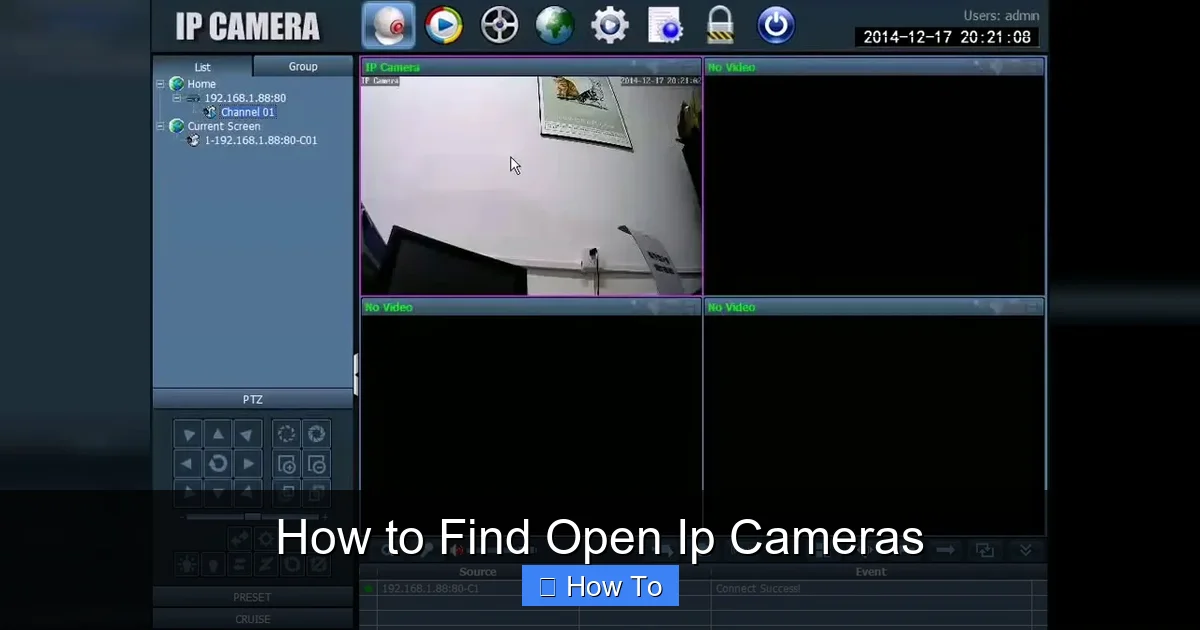
Task: Move PTZ camera down
Action: pyautogui.click(x=218, y=494)
